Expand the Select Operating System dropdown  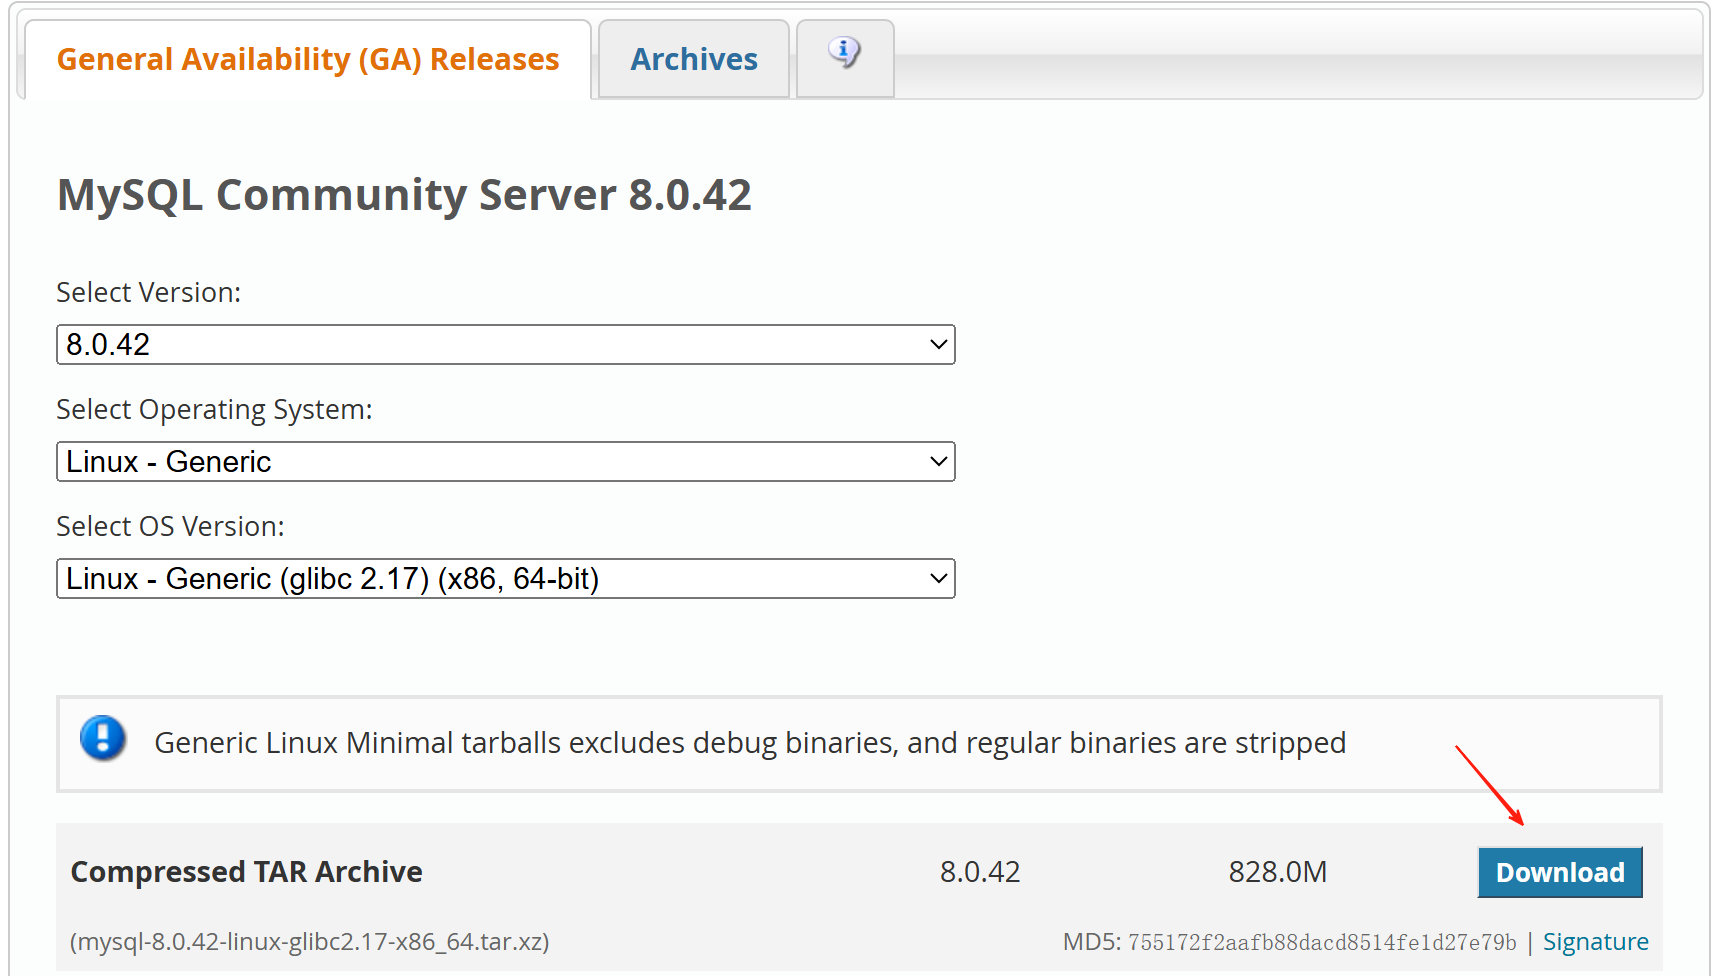(x=506, y=461)
